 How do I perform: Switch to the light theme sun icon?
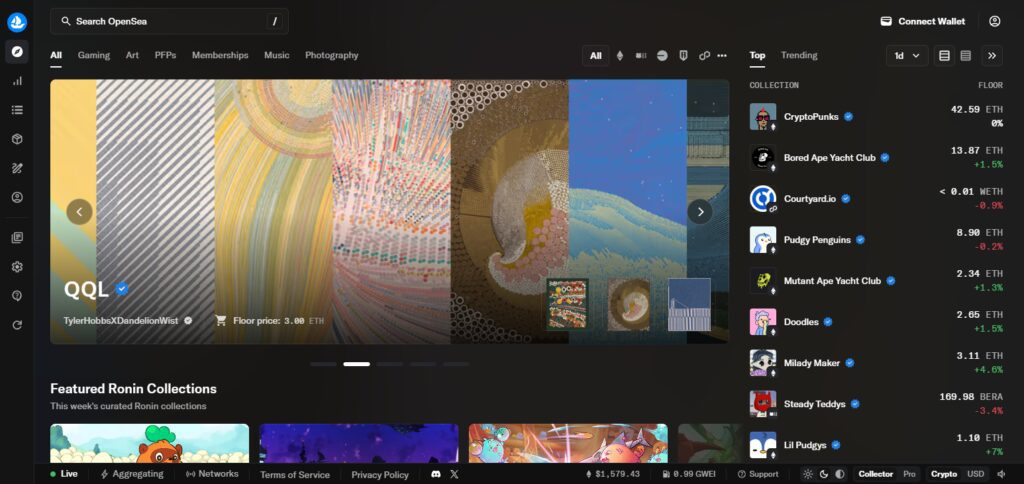tap(808, 474)
